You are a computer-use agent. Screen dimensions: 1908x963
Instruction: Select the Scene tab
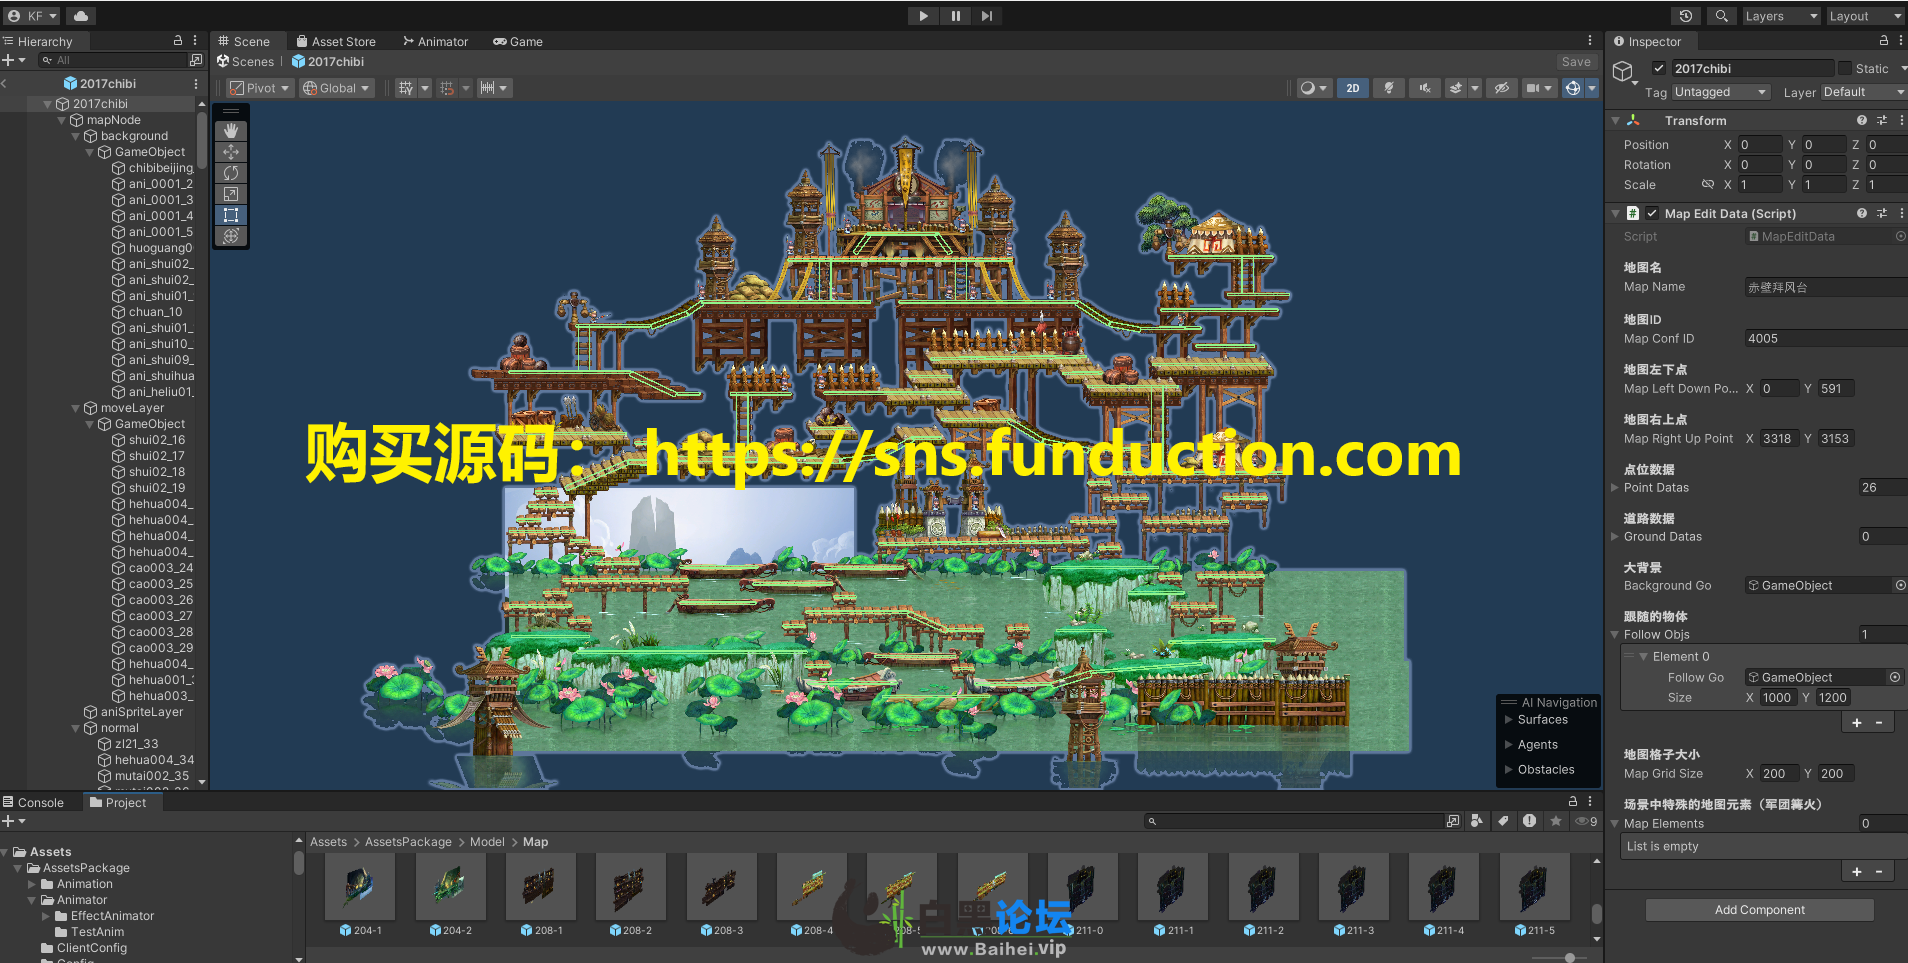pyautogui.click(x=244, y=41)
